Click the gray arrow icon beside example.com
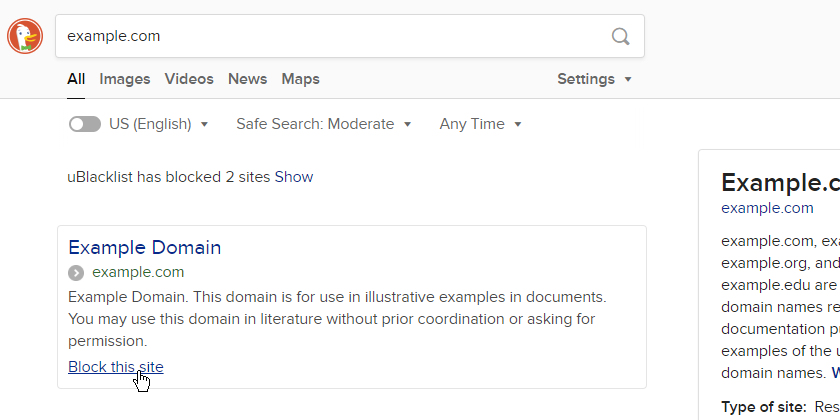 [x=76, y=273]
